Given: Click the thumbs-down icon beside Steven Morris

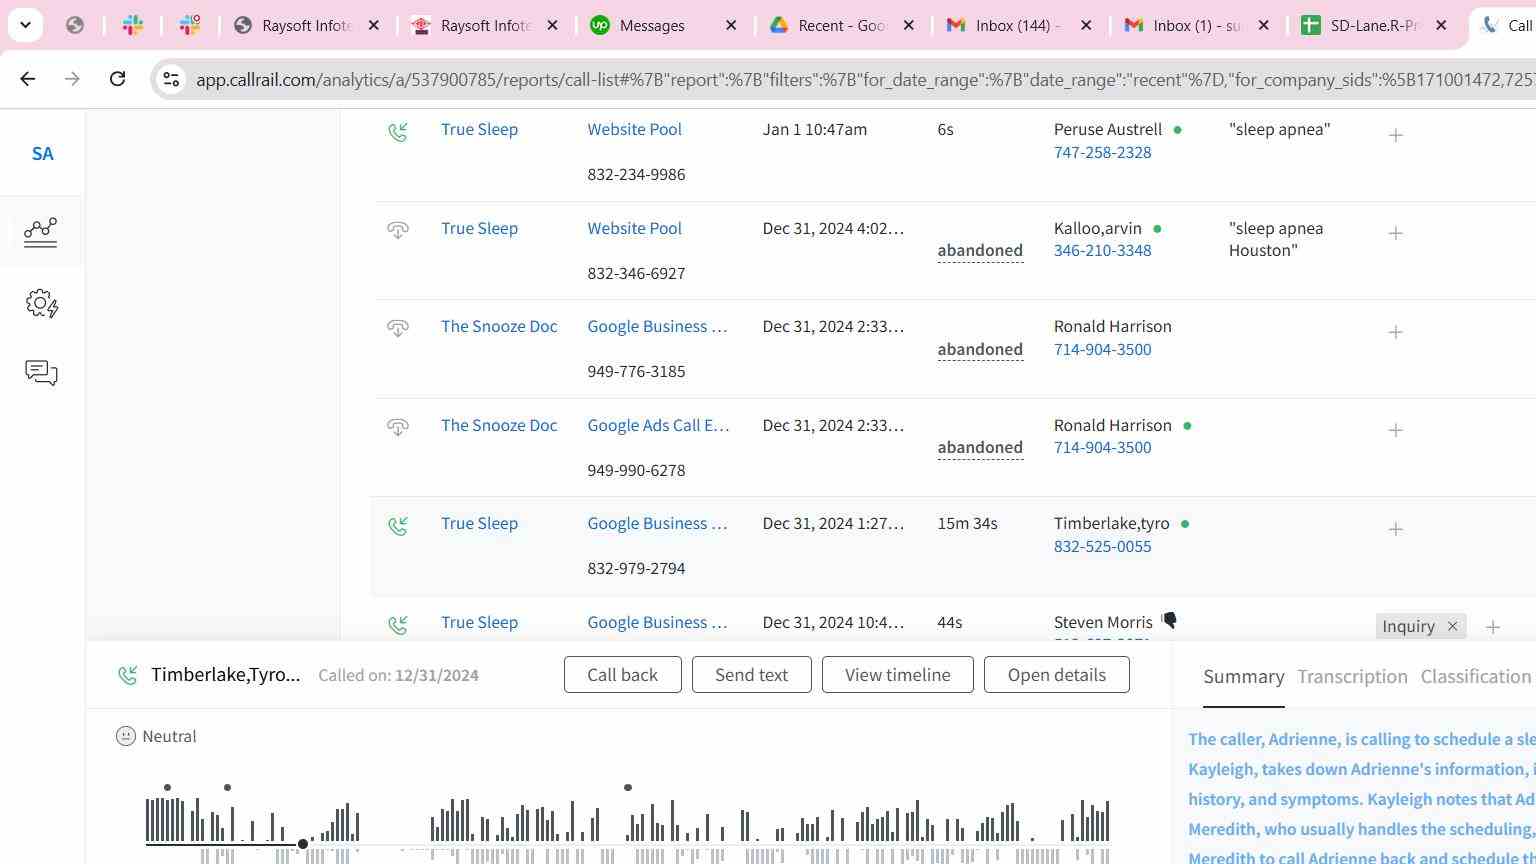Looking at the screenshot, I should (1169, 621).
